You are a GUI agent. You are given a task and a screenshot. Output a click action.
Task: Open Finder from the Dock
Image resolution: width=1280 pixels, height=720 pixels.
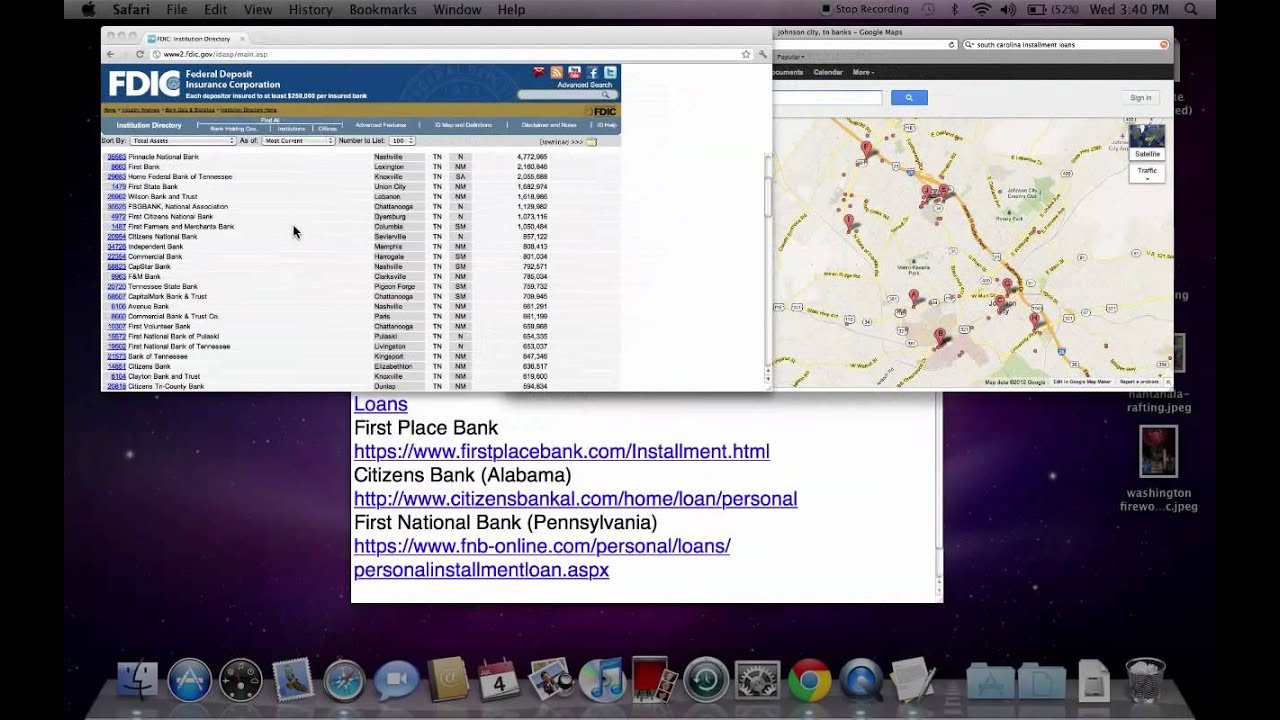click(138, 681)
